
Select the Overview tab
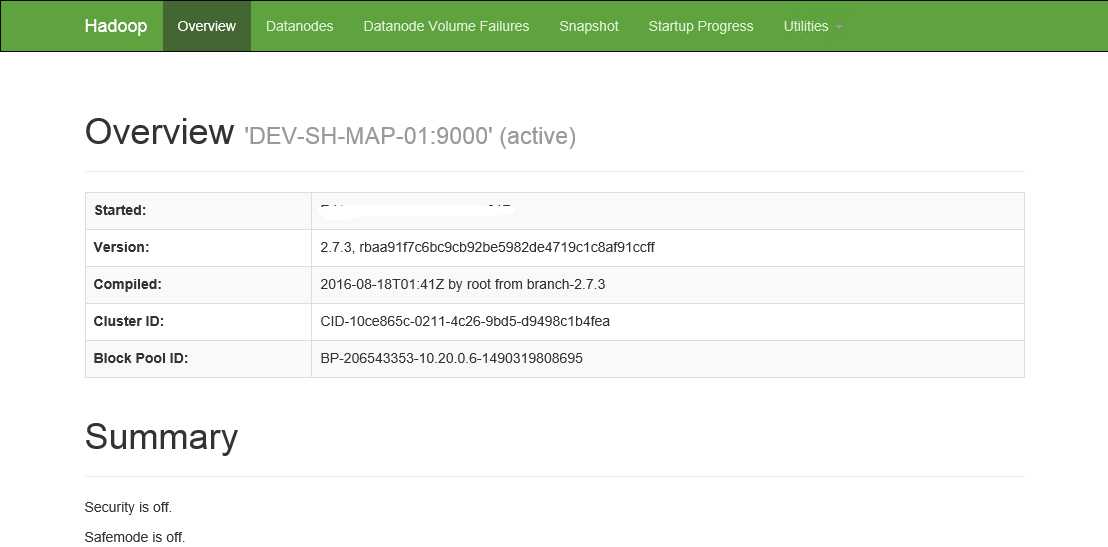tap(206, 26)
